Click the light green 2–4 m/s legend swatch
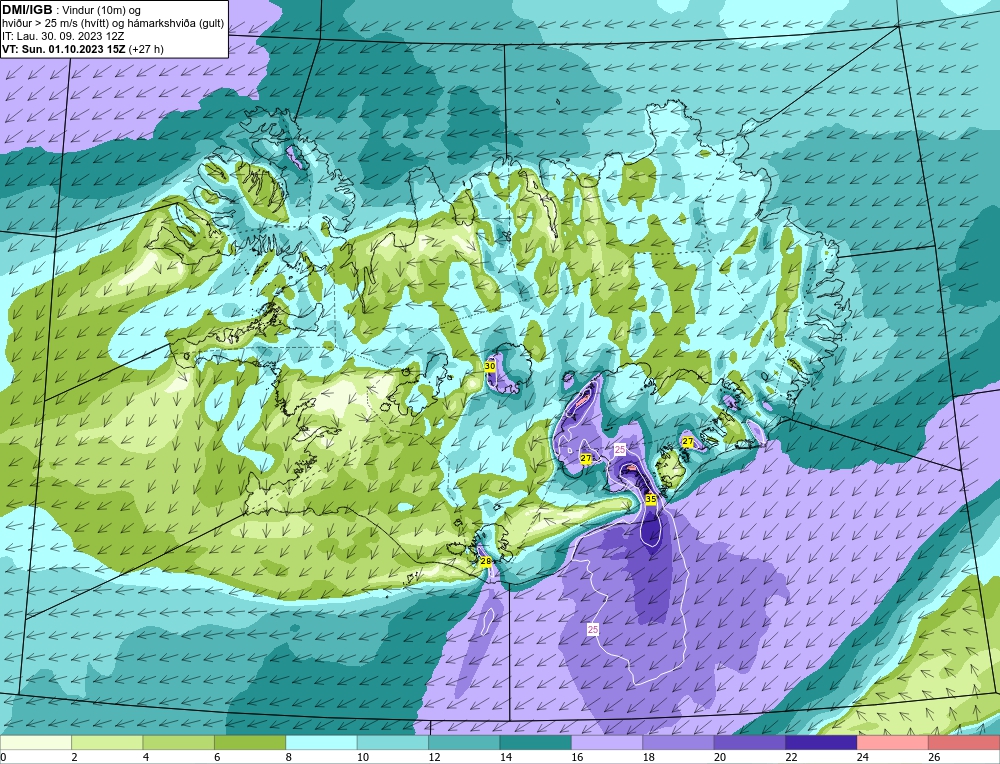This screenshot has height=764, width=1000. (107, 742)
